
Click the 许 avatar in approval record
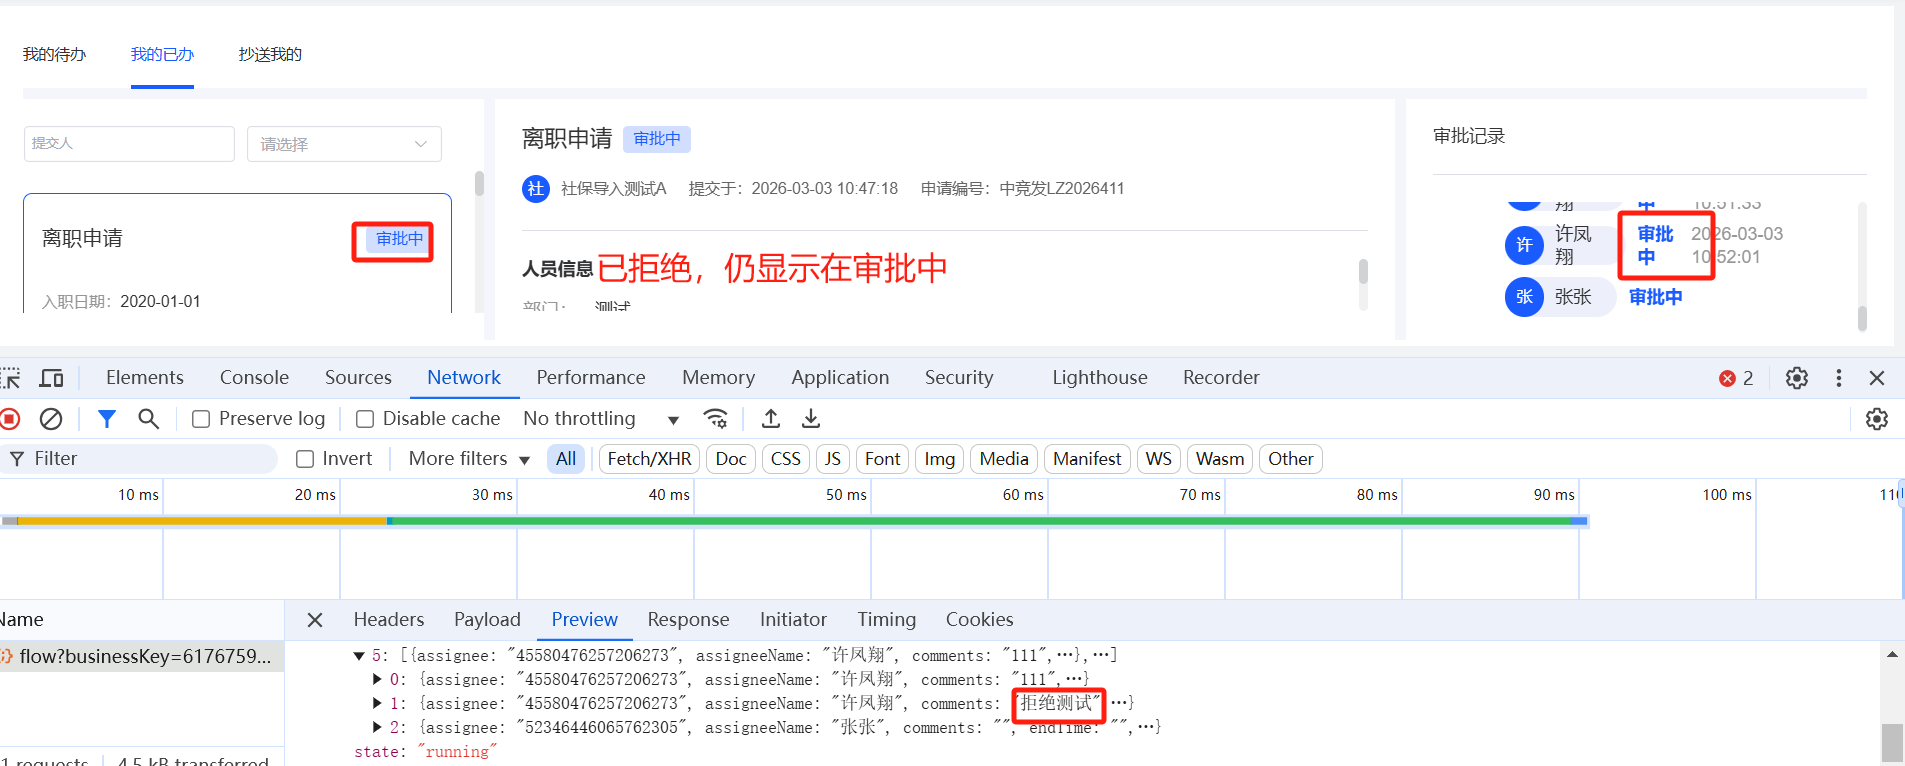pos(1524,245)
